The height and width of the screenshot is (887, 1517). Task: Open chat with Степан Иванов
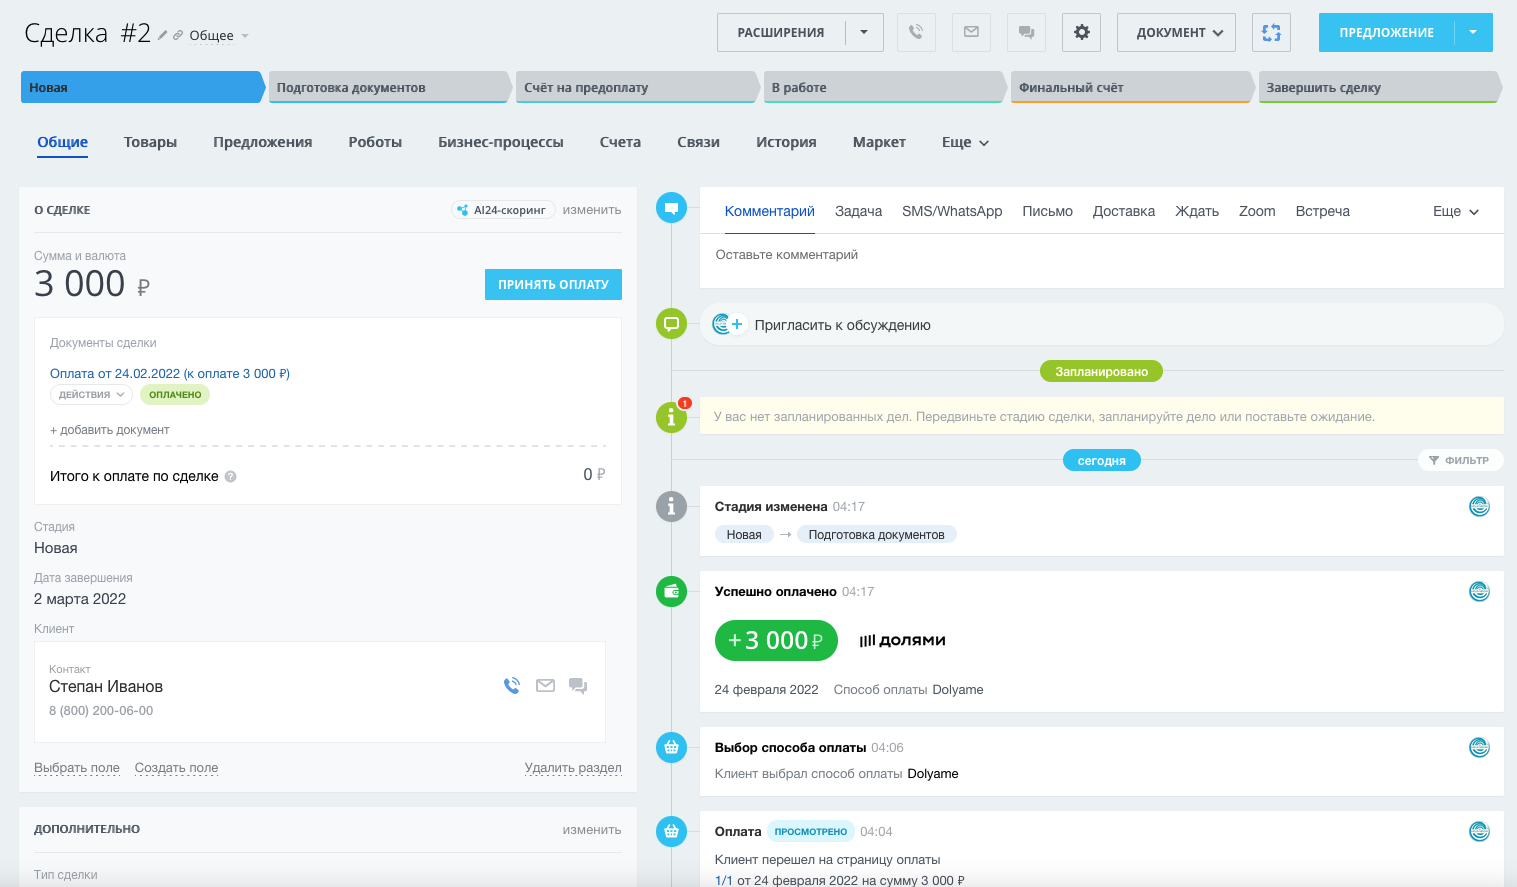pyautogui.click(x=578, y=686)
